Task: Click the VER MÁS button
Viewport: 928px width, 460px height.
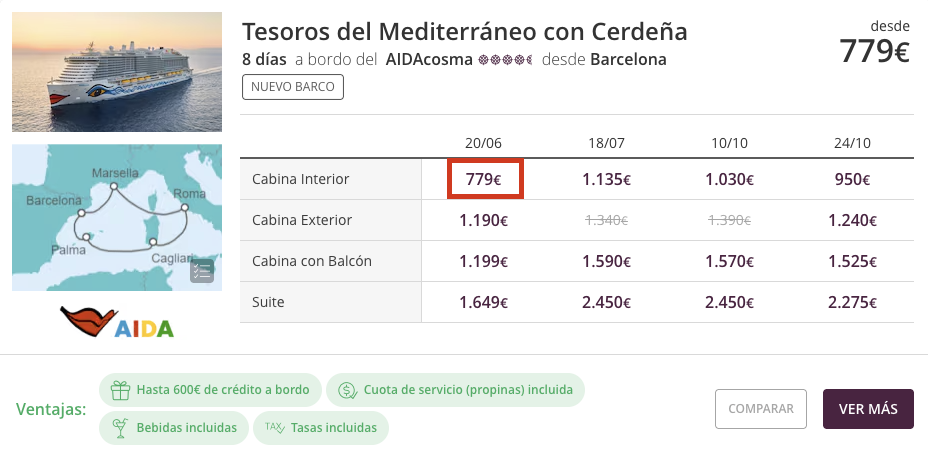Action: click(x=868, y=409)
